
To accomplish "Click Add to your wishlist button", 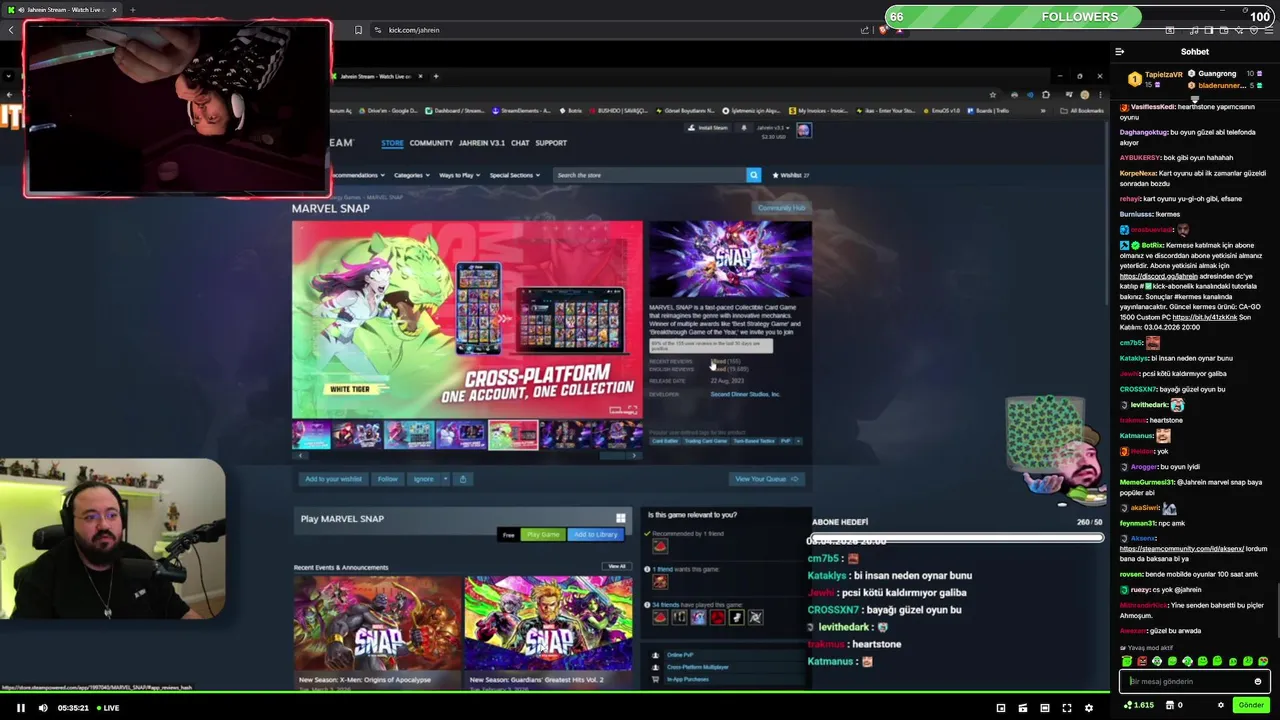I will click(333, 479).
